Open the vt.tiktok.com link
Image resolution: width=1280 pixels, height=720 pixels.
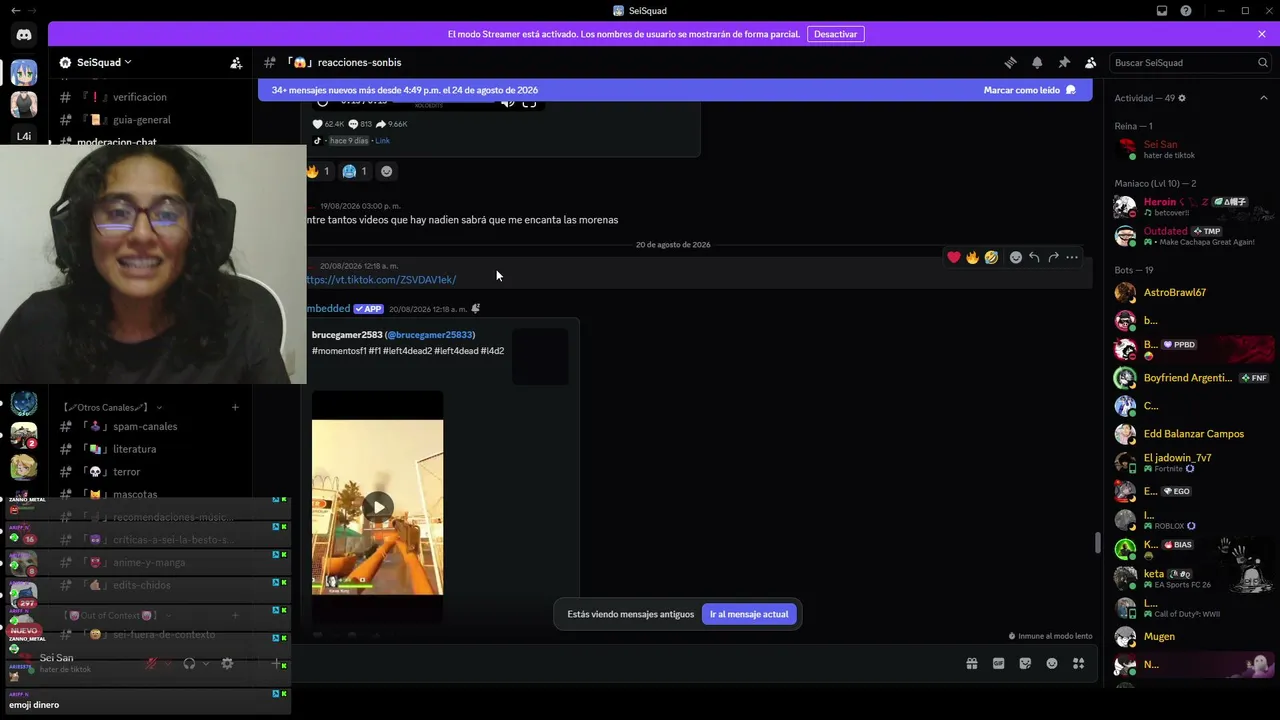click(381, 280)
